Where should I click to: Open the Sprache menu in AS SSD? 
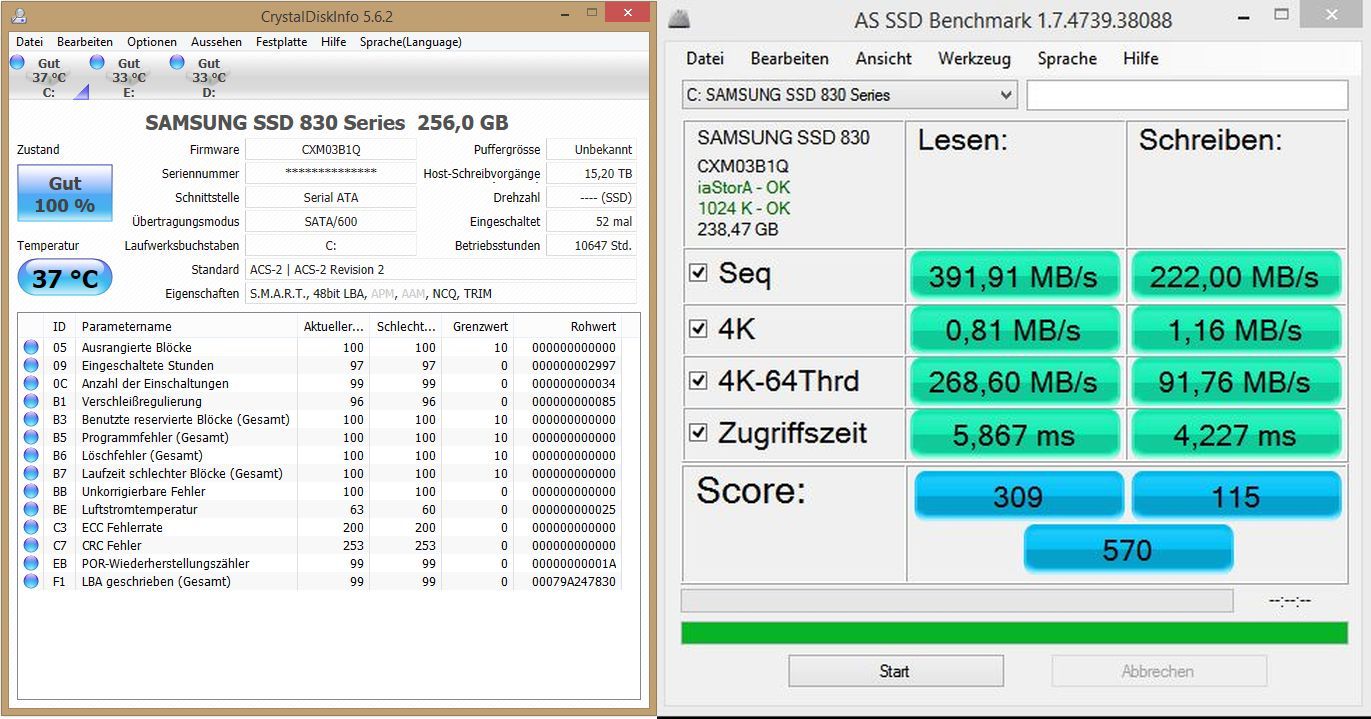click(x=1067, y=59)
